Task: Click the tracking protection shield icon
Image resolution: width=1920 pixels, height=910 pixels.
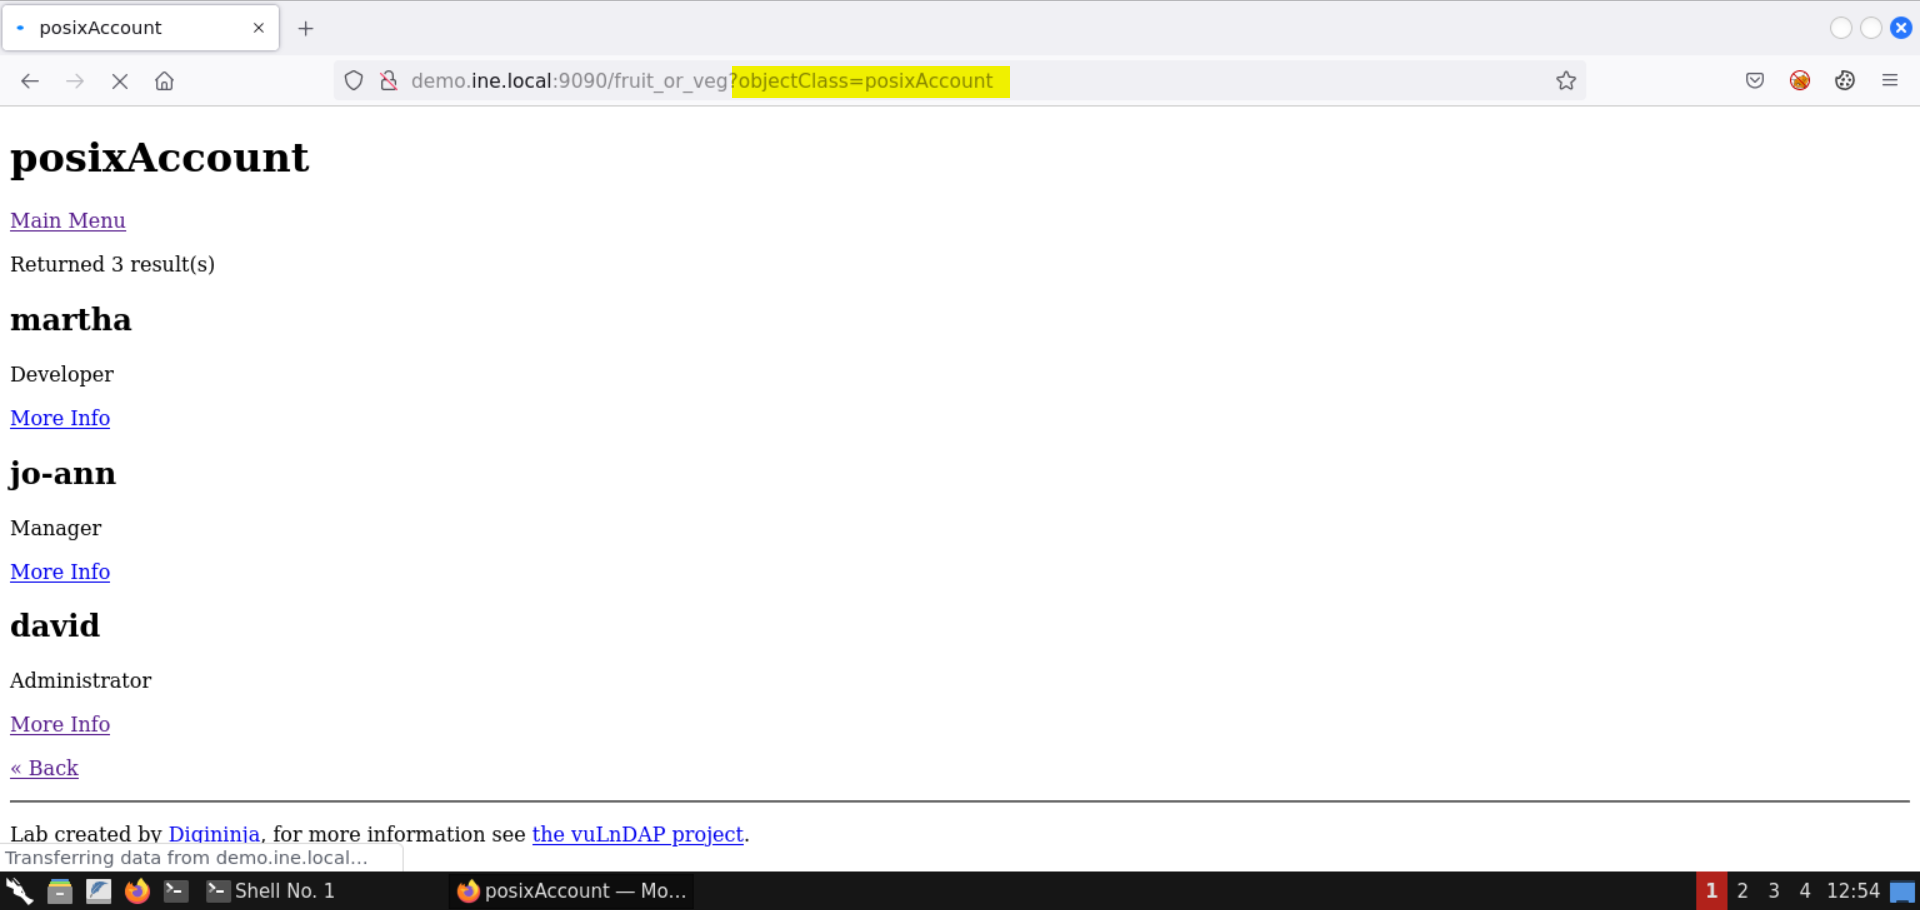Action: click(353, 81)
